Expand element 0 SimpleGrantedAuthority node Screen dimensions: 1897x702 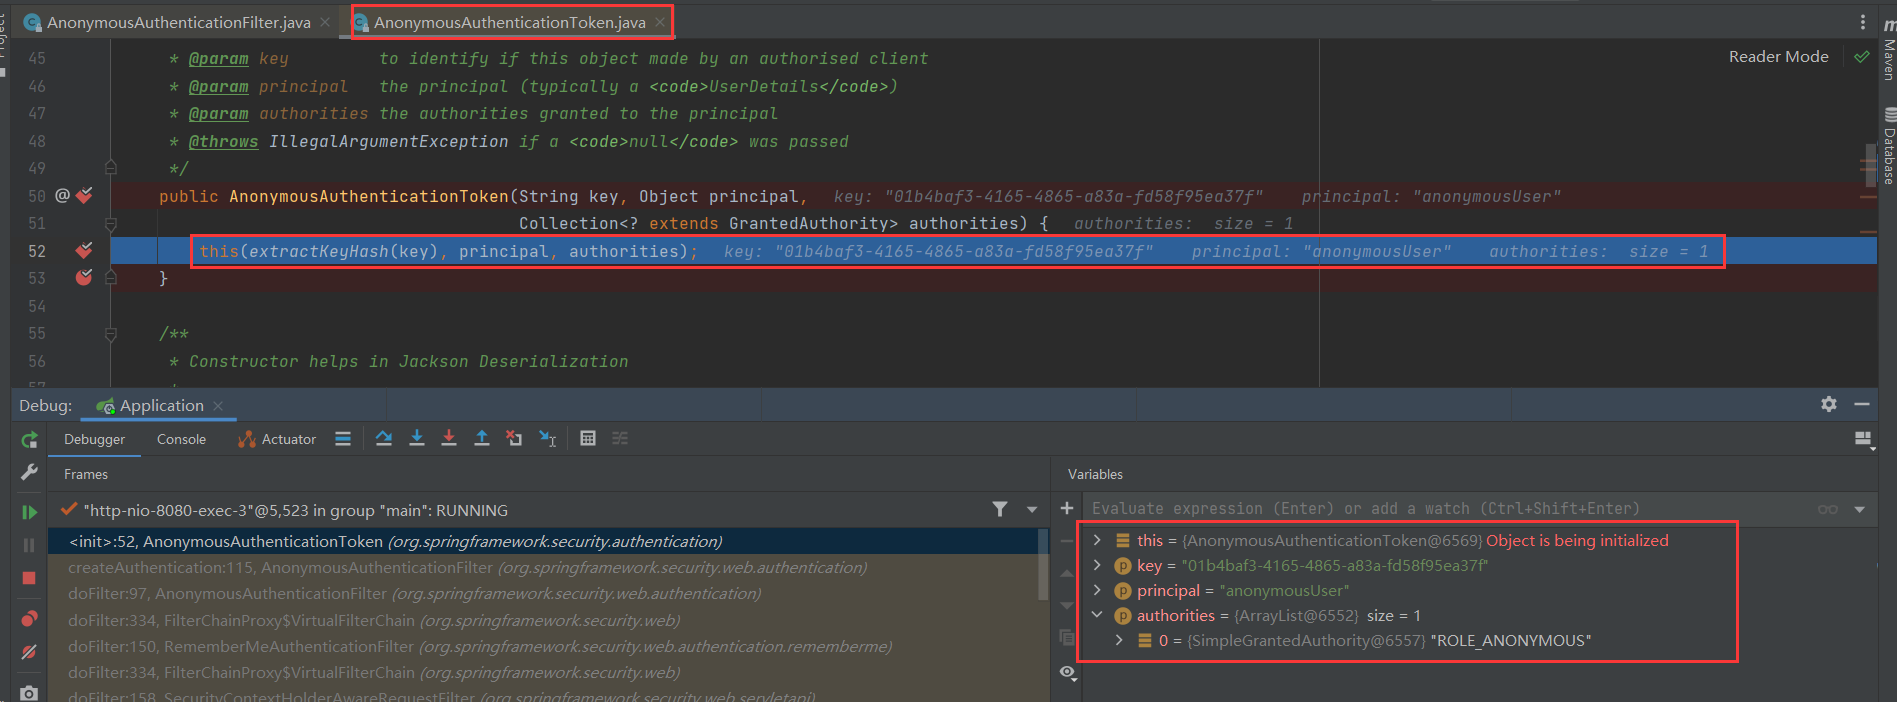[1119, 640]
